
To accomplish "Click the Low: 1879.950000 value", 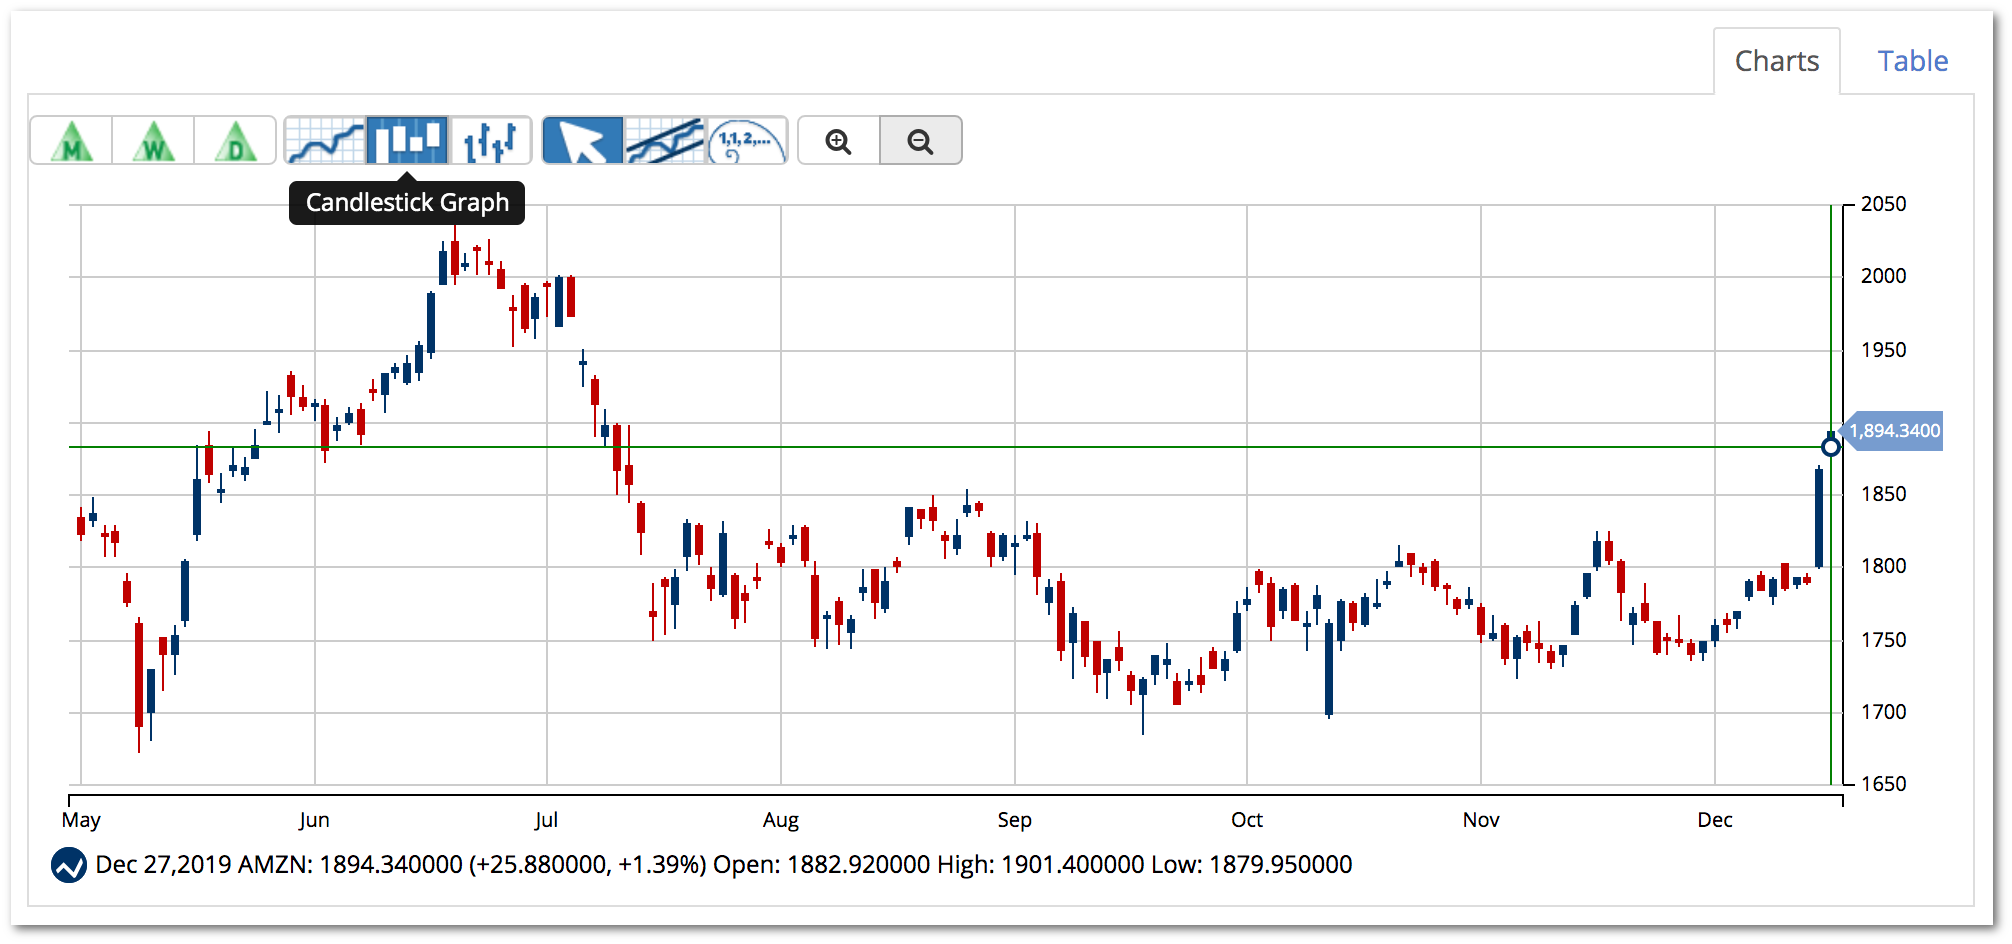I will click(1252, 865).
